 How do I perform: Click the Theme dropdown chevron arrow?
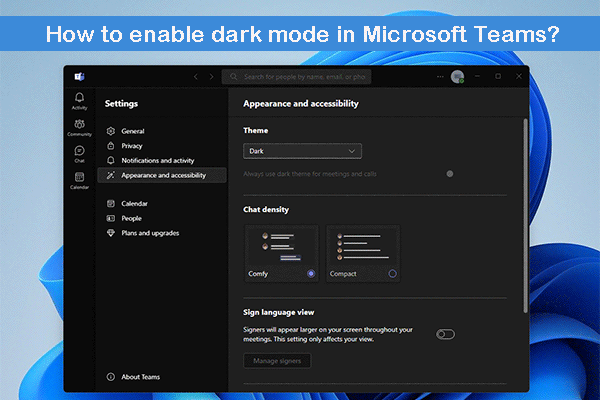tap(351, 151)
